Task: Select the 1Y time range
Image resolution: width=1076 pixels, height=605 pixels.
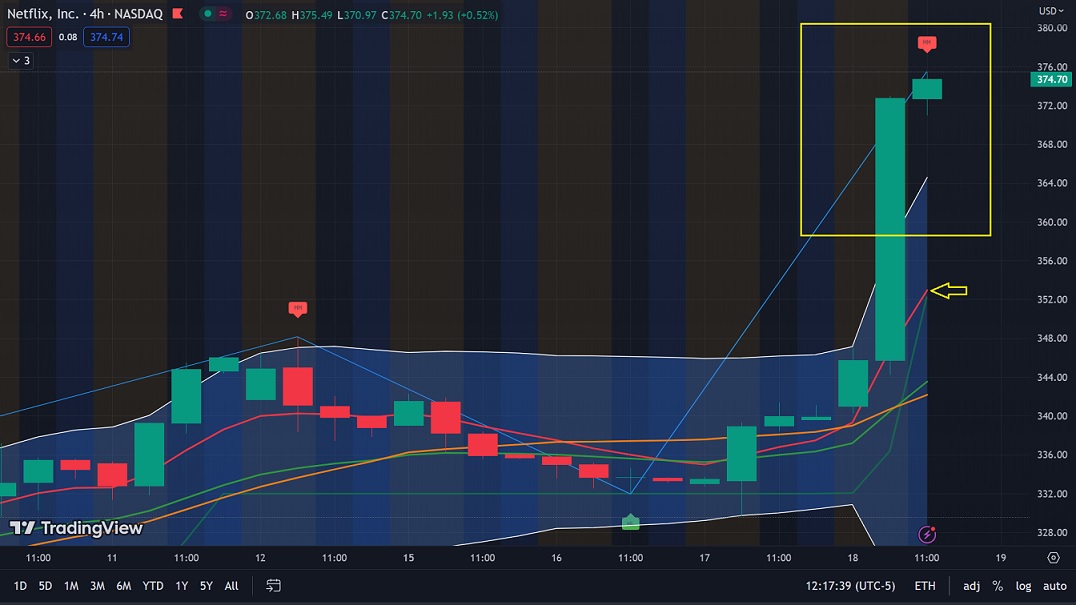Action: 181,586
